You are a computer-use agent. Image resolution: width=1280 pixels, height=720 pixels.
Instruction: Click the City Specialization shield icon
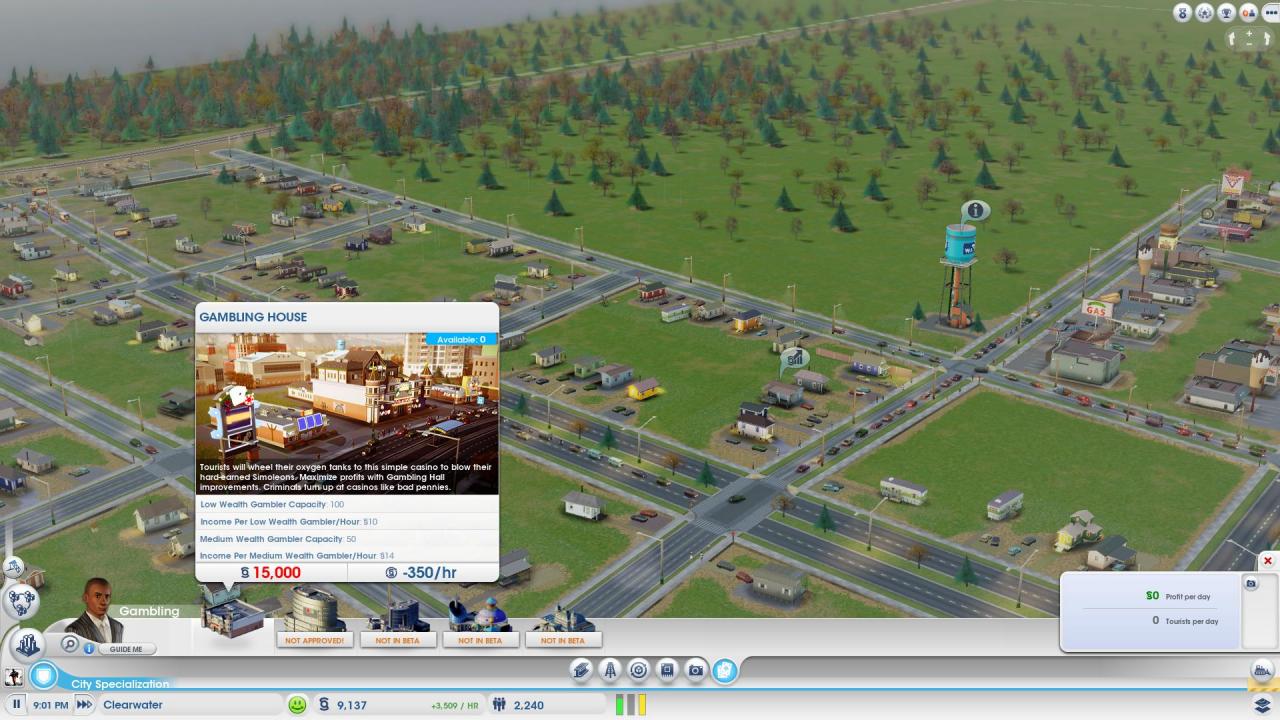43,675
